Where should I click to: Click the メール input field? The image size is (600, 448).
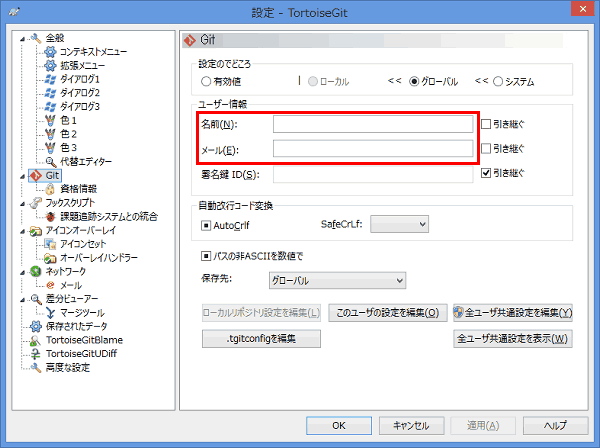[373, 148]
